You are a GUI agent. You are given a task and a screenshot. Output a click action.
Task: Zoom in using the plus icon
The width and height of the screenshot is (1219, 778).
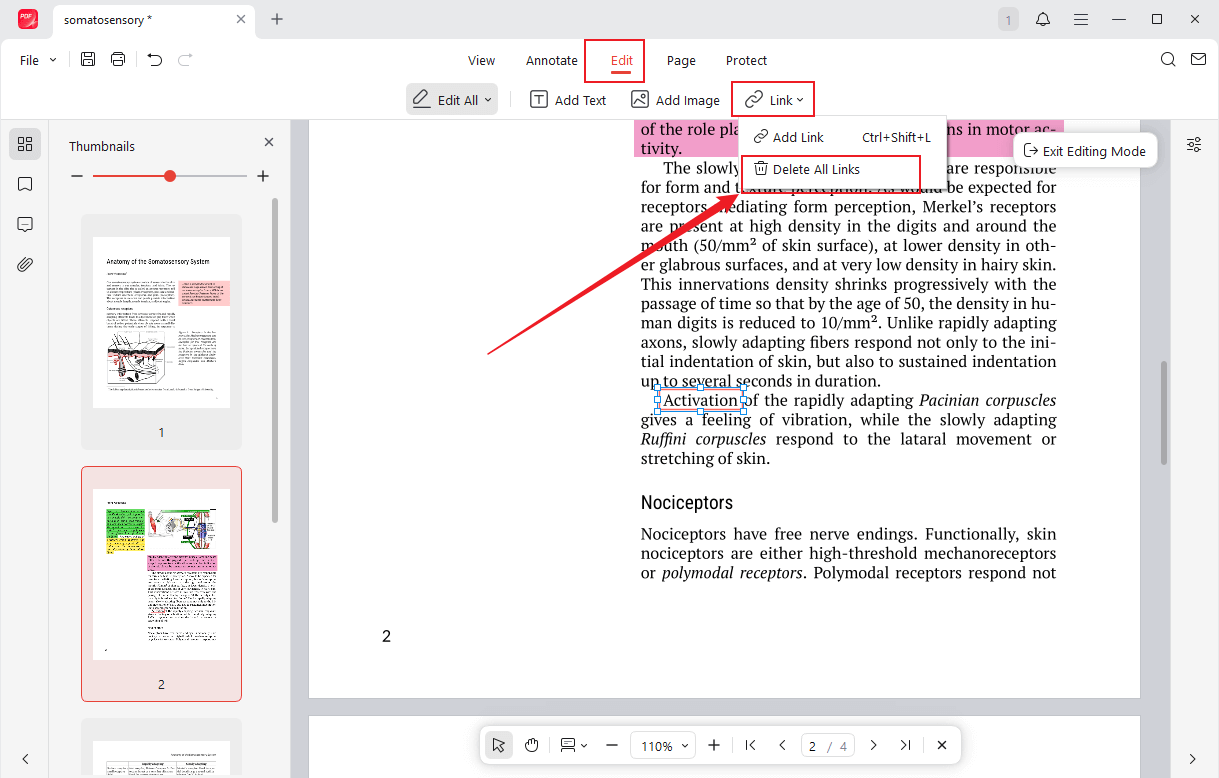click(714, 745)
